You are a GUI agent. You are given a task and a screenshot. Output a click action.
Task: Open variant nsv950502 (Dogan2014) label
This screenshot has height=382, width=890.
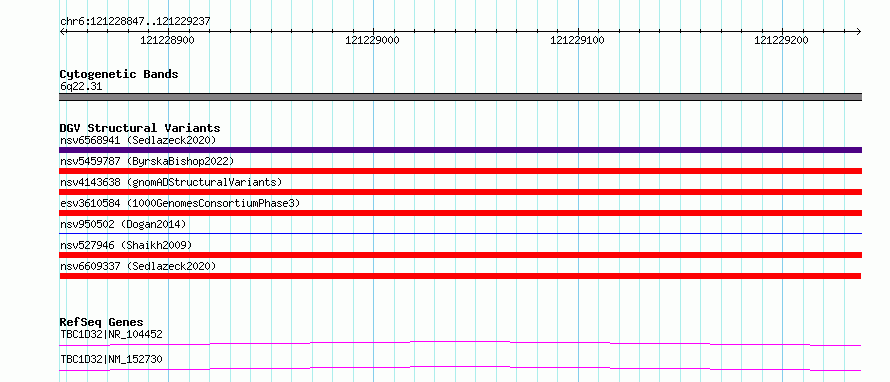(123, 224)
